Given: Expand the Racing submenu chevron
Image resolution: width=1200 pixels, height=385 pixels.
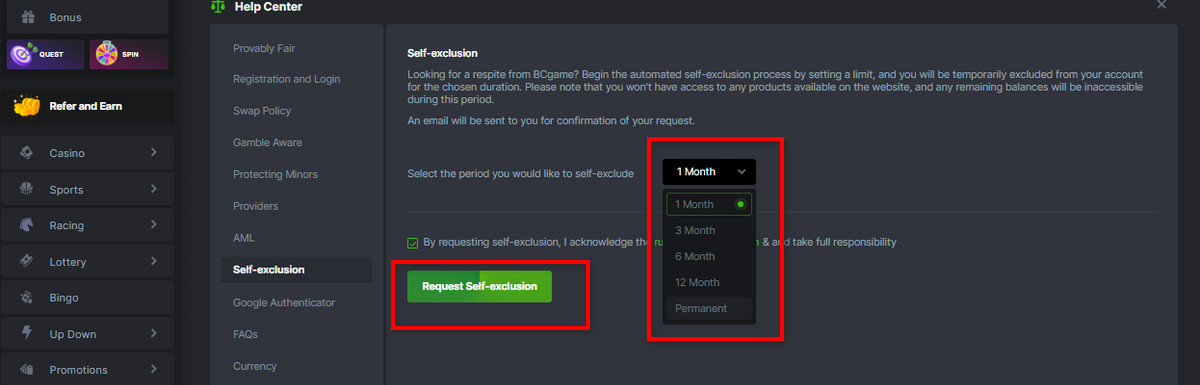Looking at the screenshot, I should [x=153, y=225].
